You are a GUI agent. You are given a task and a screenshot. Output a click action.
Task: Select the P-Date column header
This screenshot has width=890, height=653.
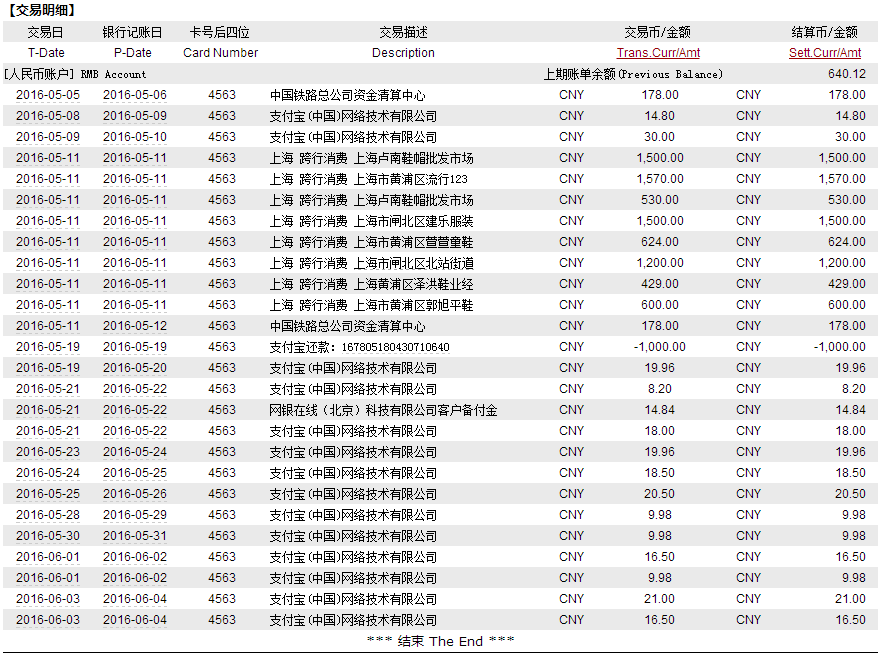[x=133, y=53]
